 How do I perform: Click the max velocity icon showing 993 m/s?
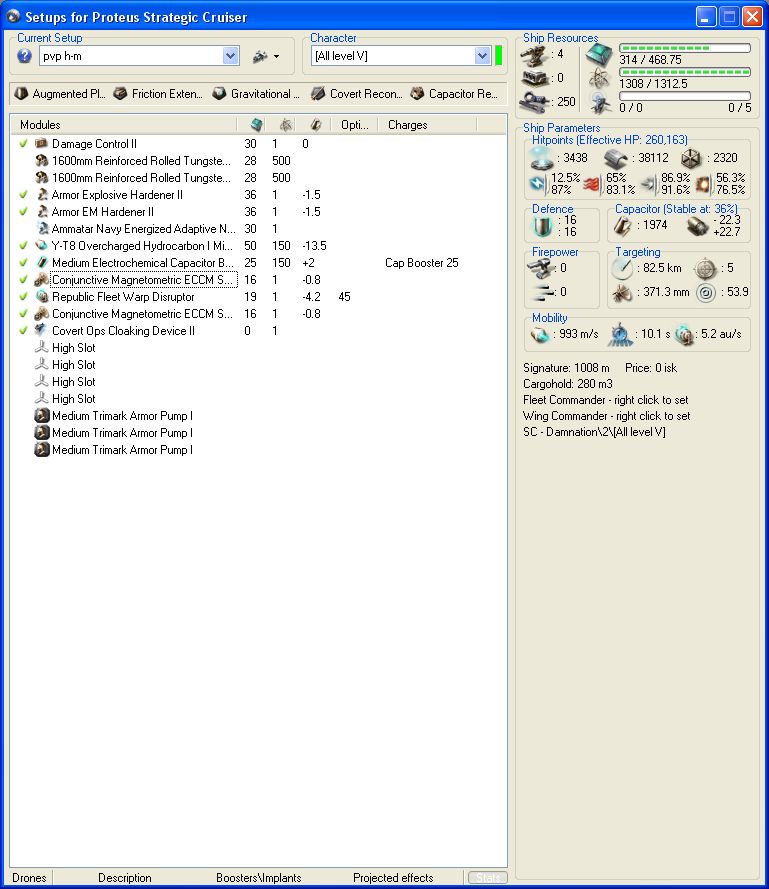[x=540, y=335]
